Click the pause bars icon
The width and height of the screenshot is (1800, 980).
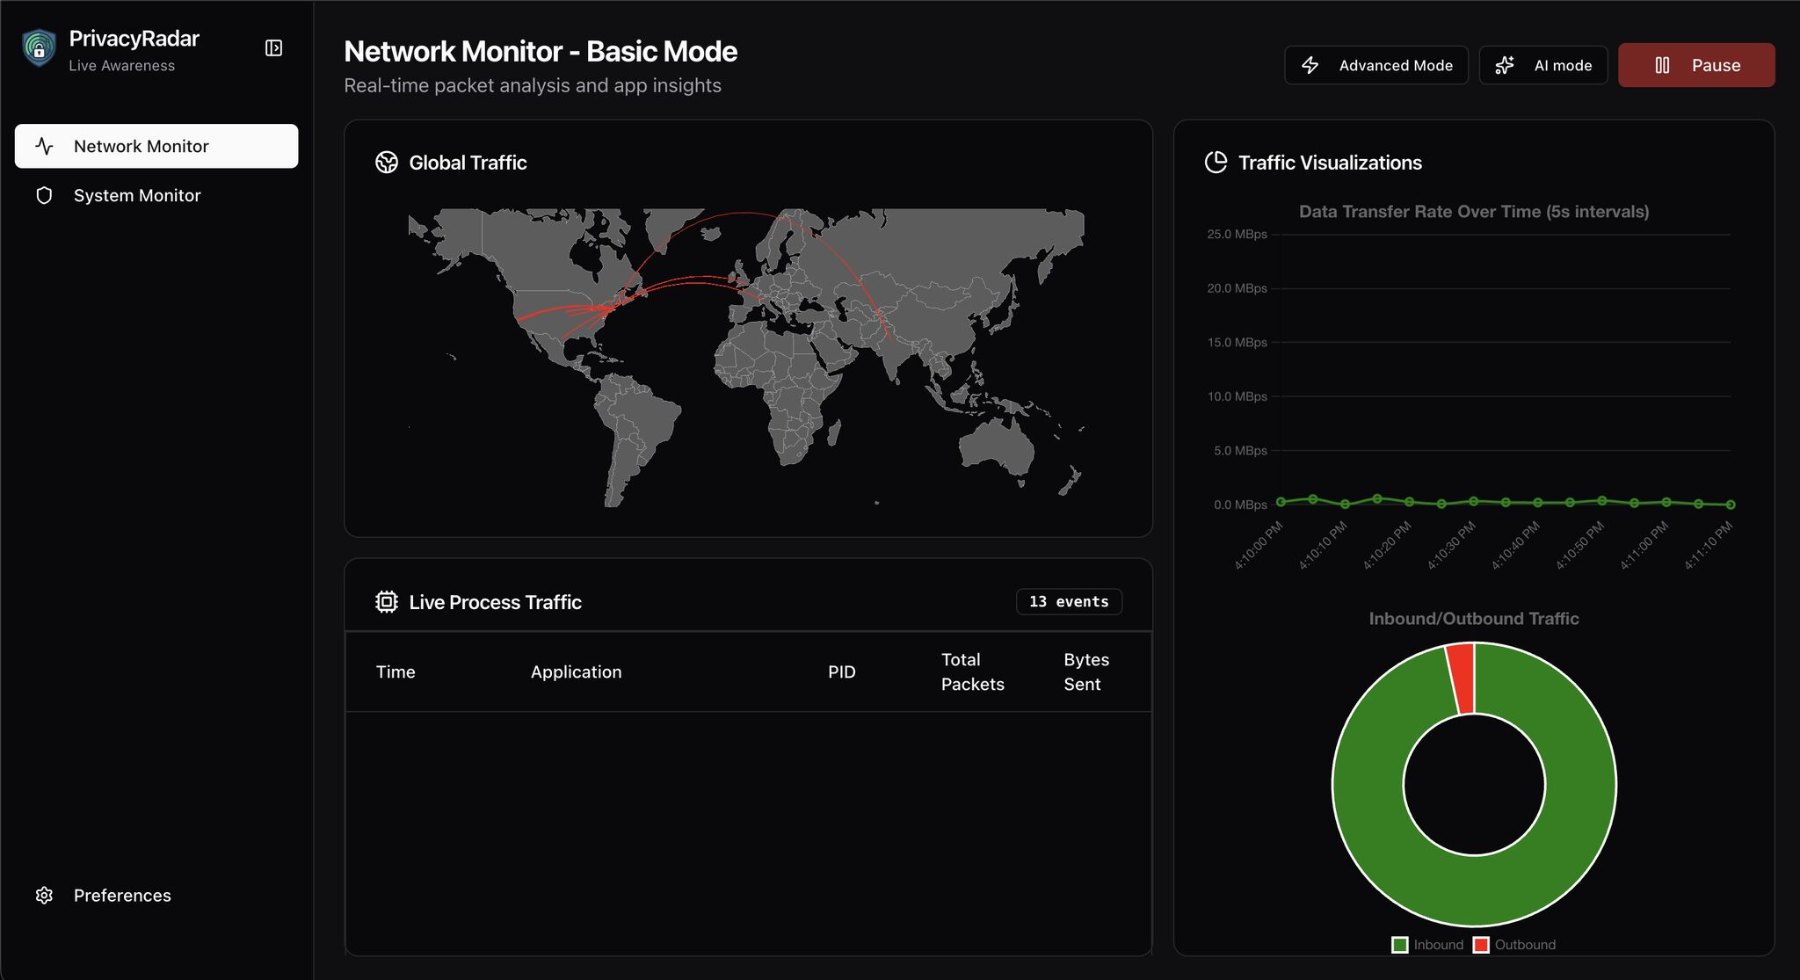[1662, 65]
